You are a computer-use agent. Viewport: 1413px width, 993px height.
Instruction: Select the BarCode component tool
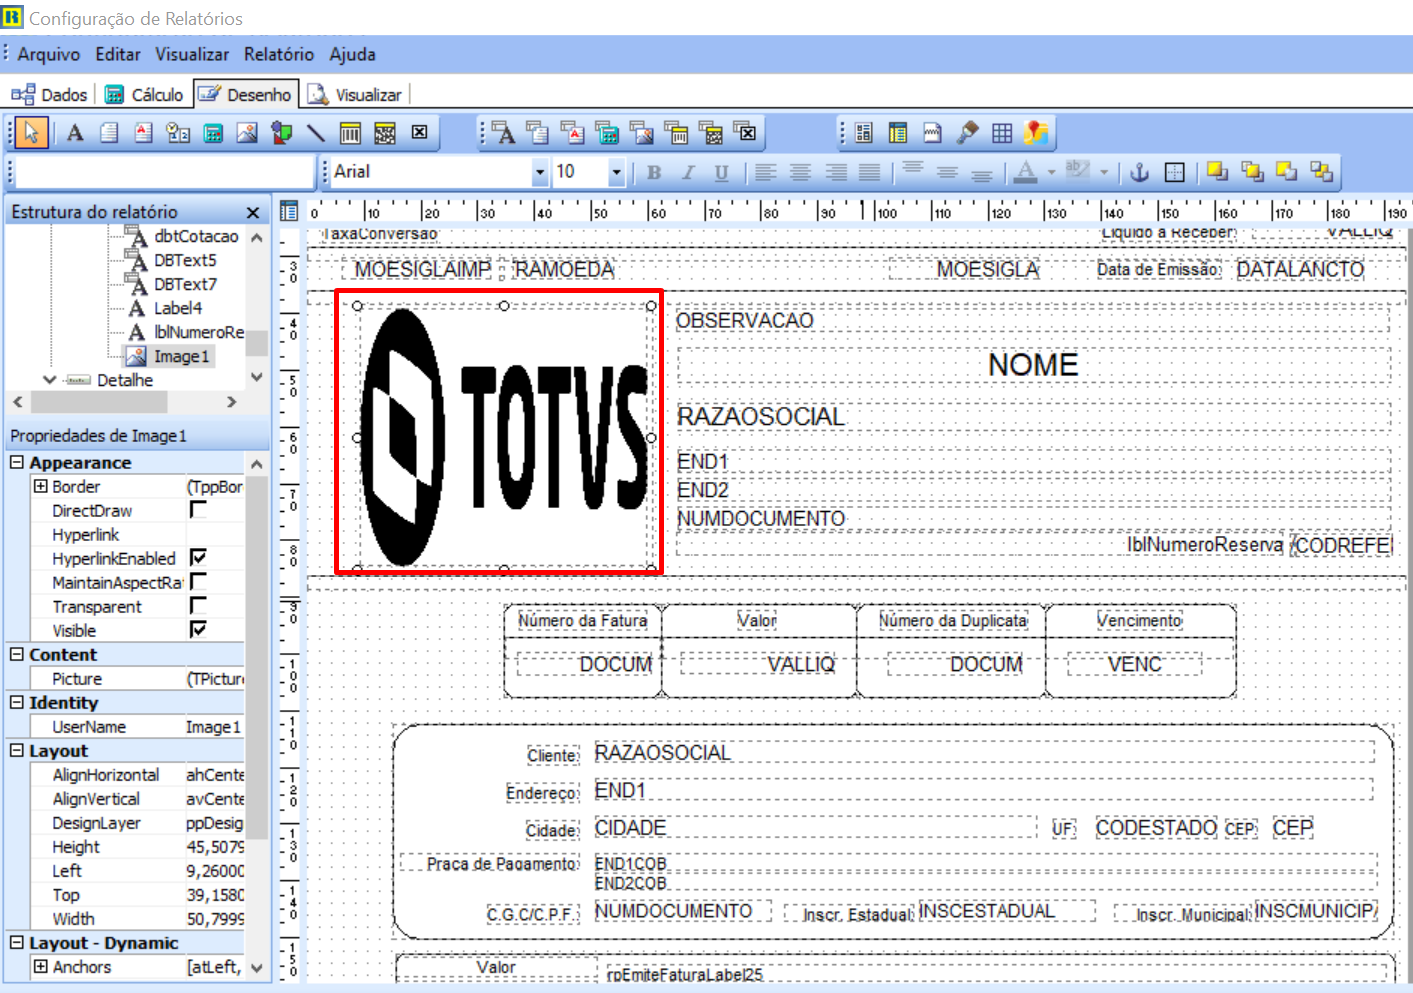pyautogui.click(x=350, y=132)
